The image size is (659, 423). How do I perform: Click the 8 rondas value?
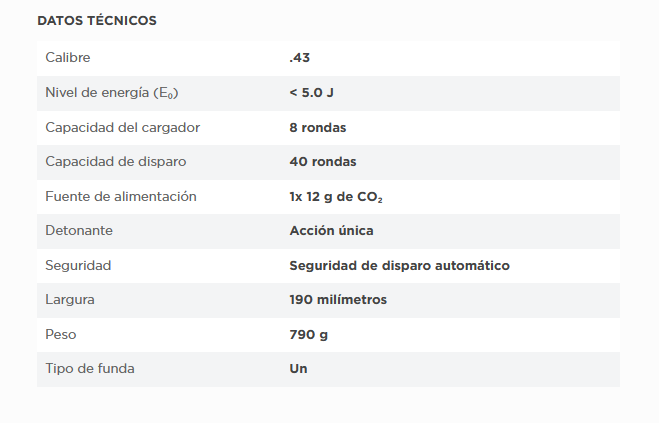tap(318, 127)
